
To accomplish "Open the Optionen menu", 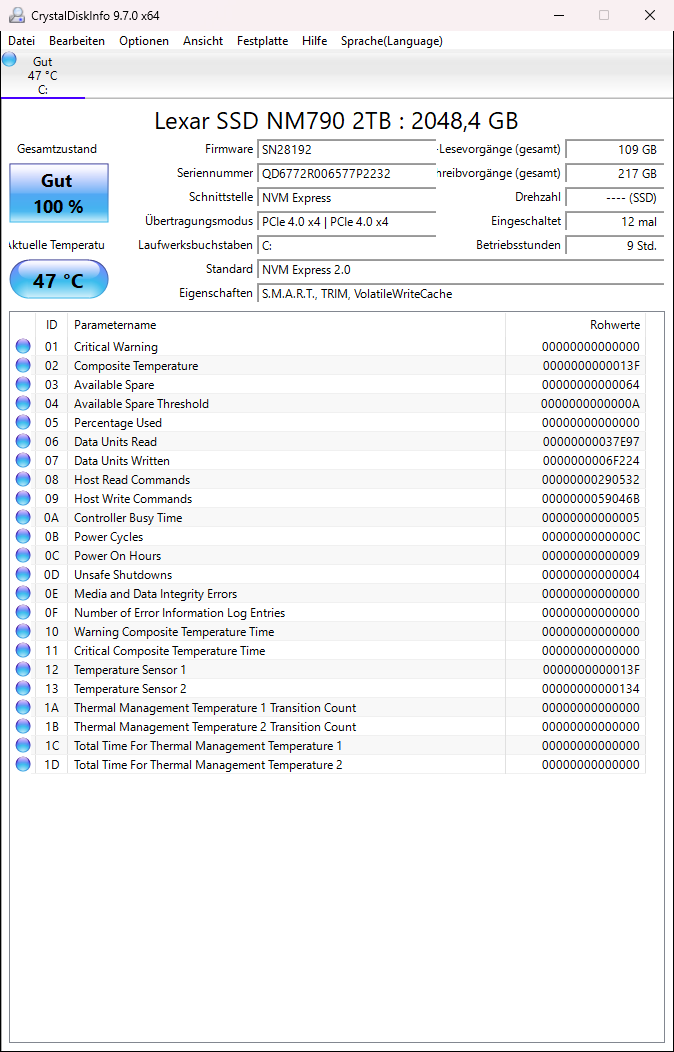I will point(144,41).
